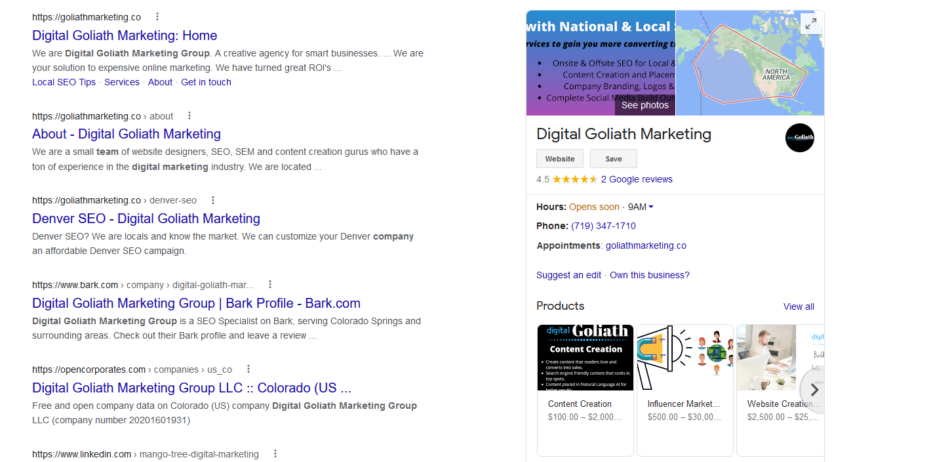Open the business photo thumbnail

coord(600,62)
